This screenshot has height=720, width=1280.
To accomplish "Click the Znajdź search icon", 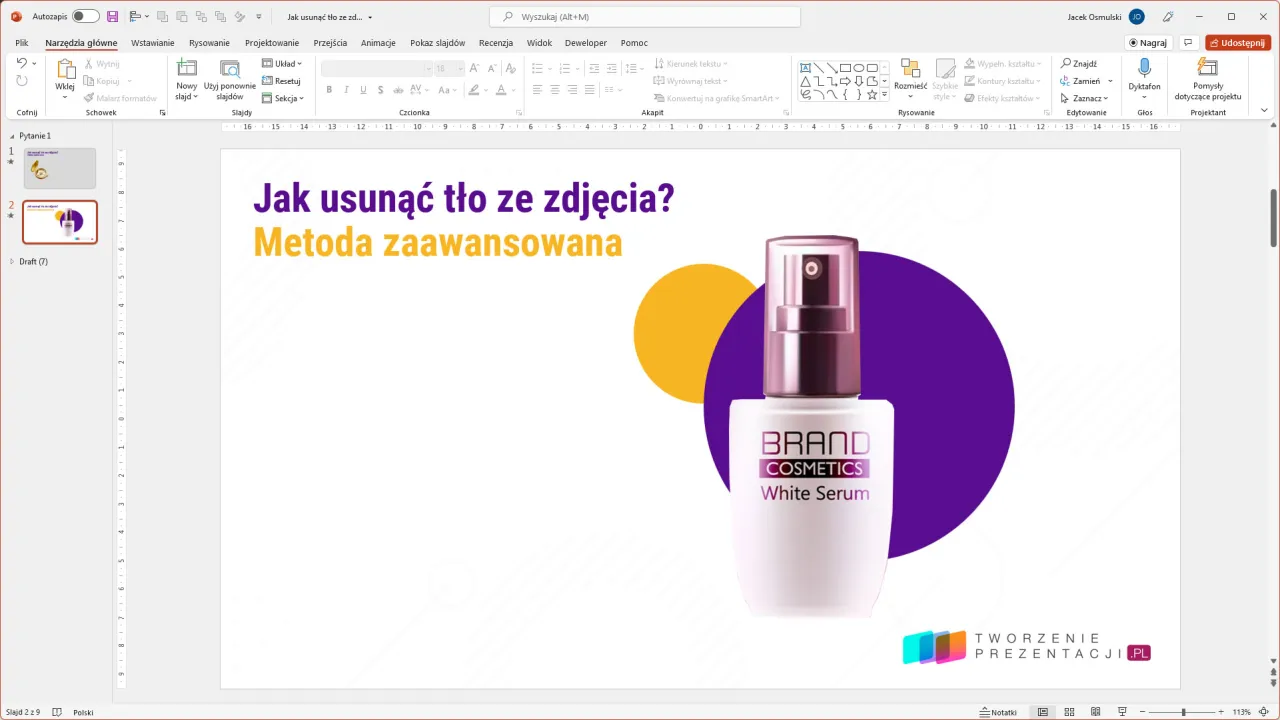I will [1068, 62].
